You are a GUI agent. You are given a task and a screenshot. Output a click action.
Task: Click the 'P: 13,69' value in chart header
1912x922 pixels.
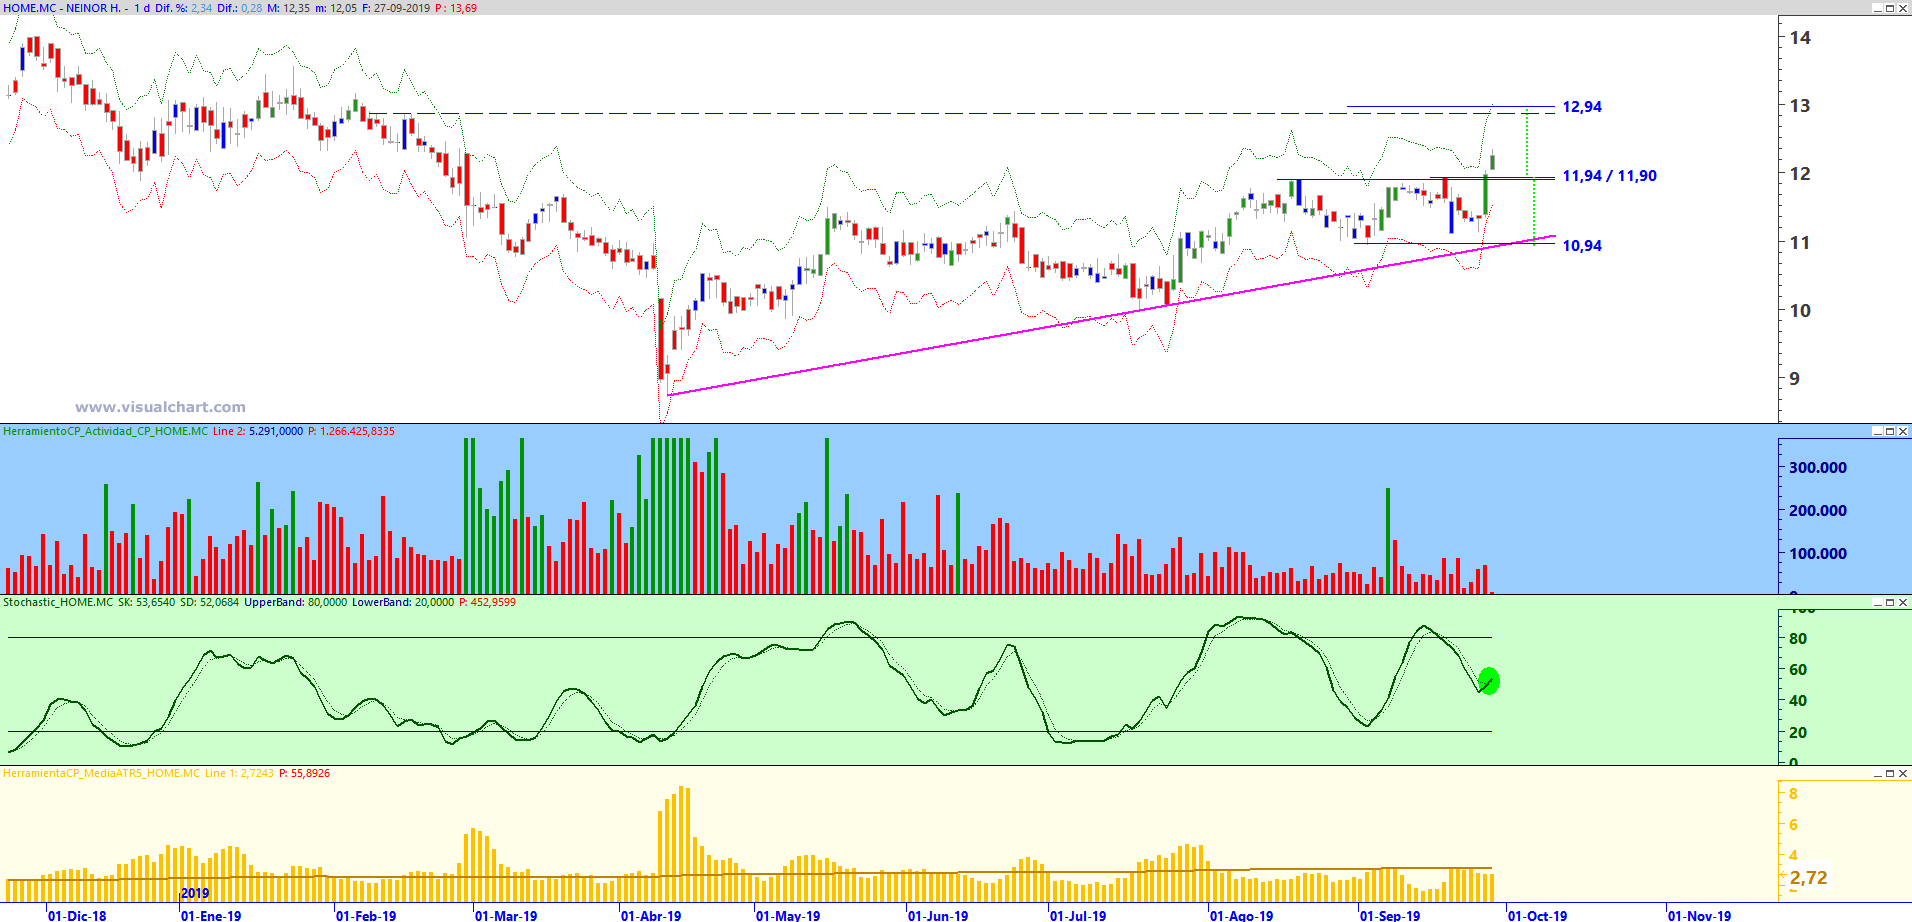(456, 8)
